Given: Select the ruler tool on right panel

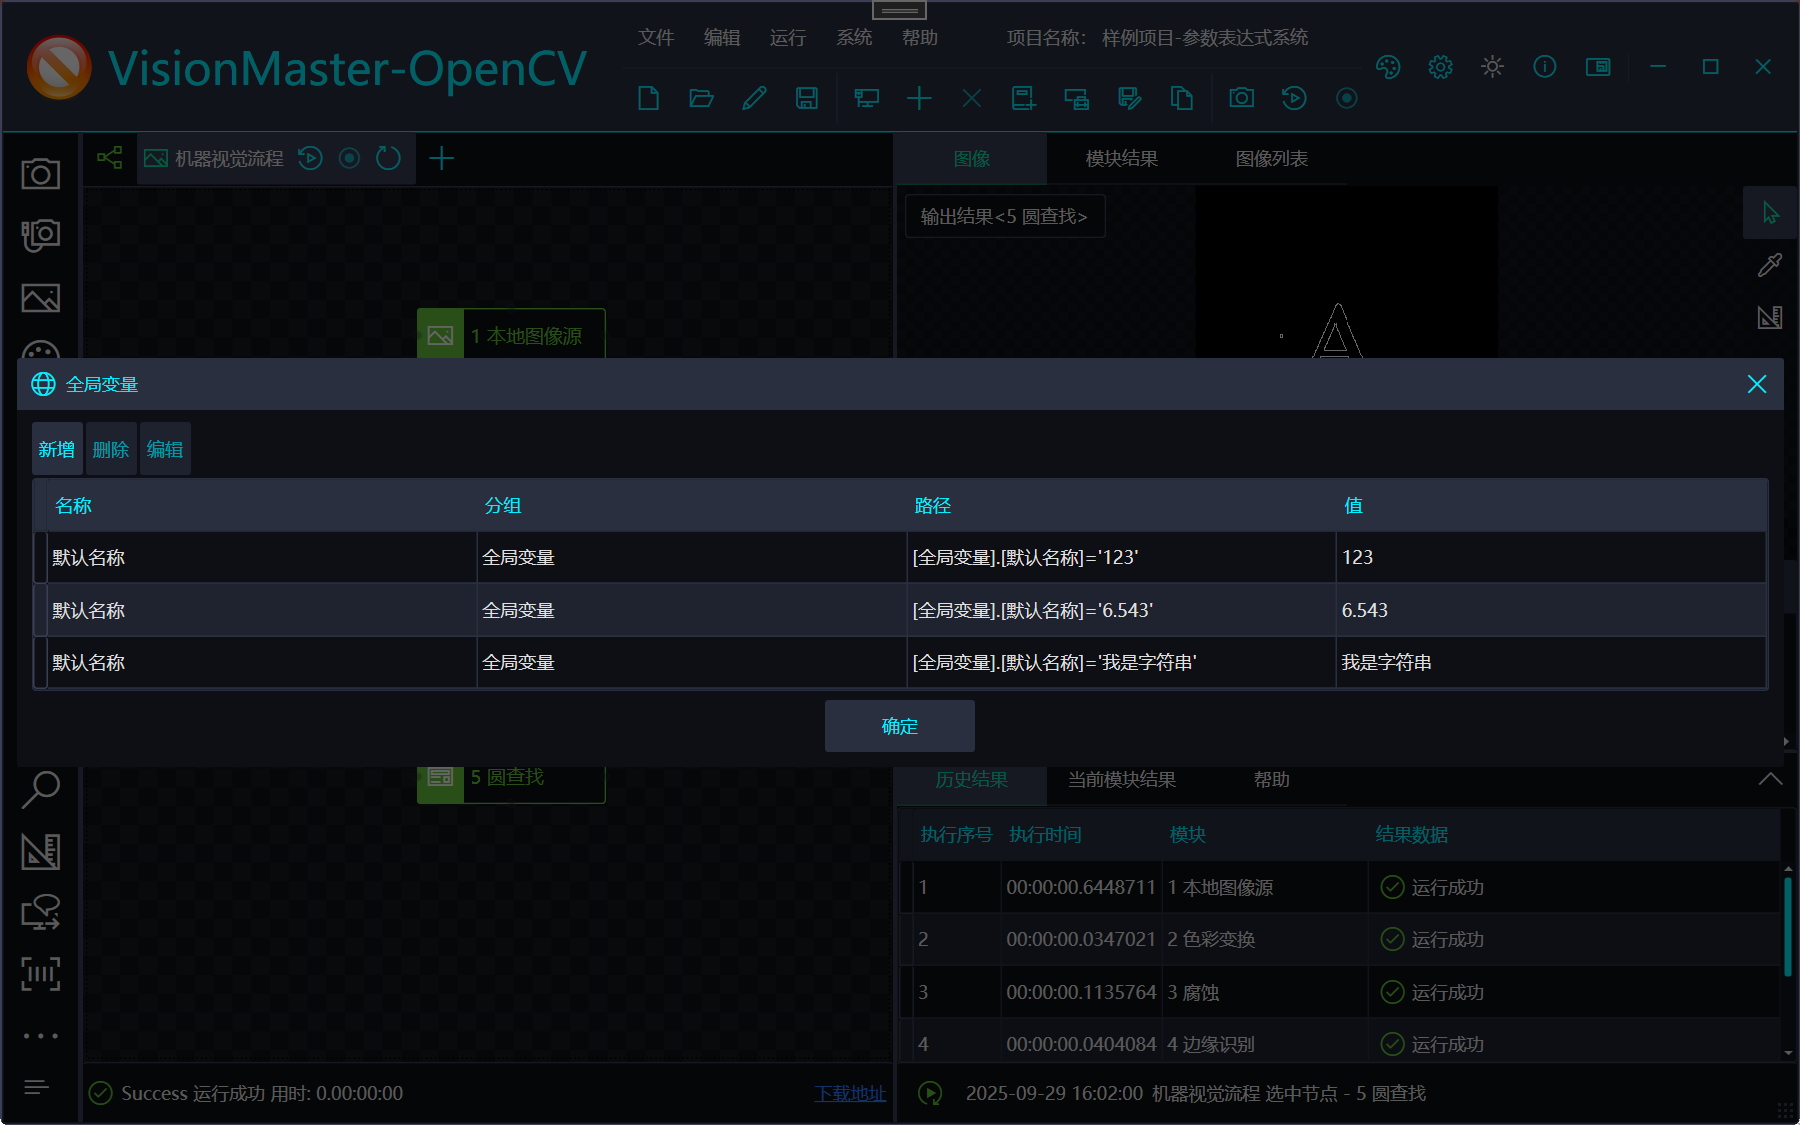Looking at the screenshot, I should (1770, 317).
